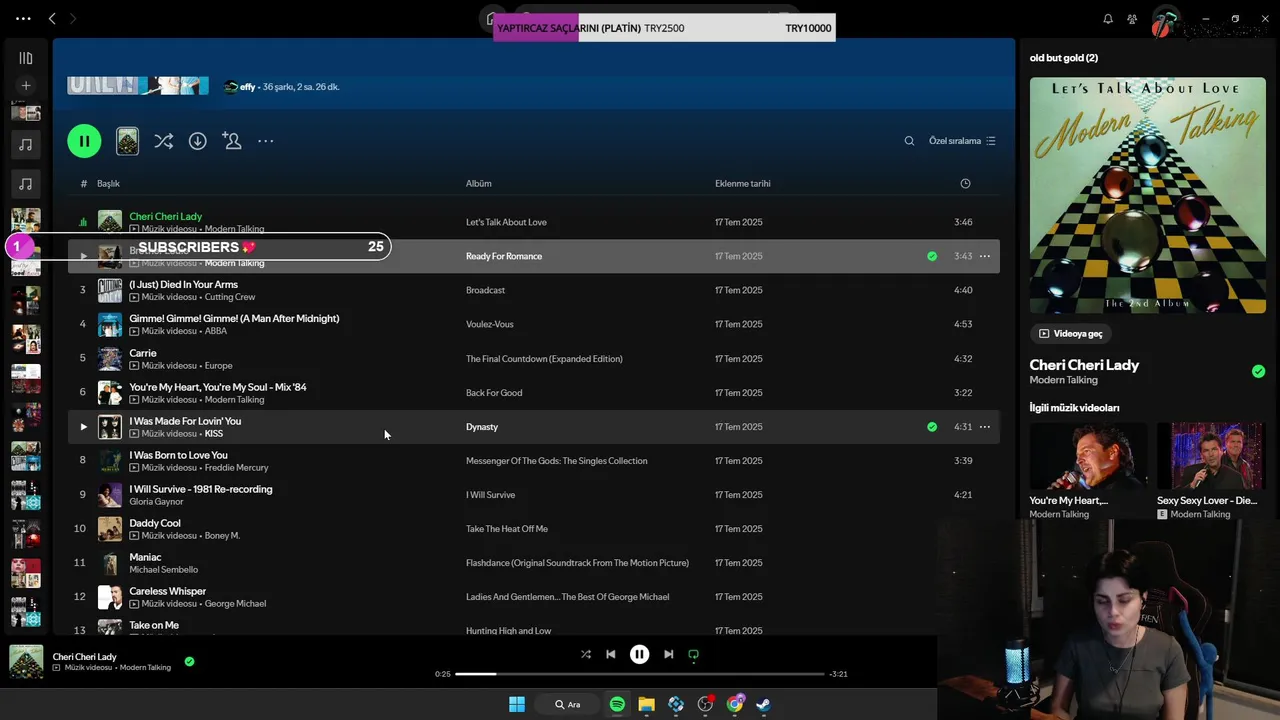Toggle saved checkmark in the bottom player bar

189,661
